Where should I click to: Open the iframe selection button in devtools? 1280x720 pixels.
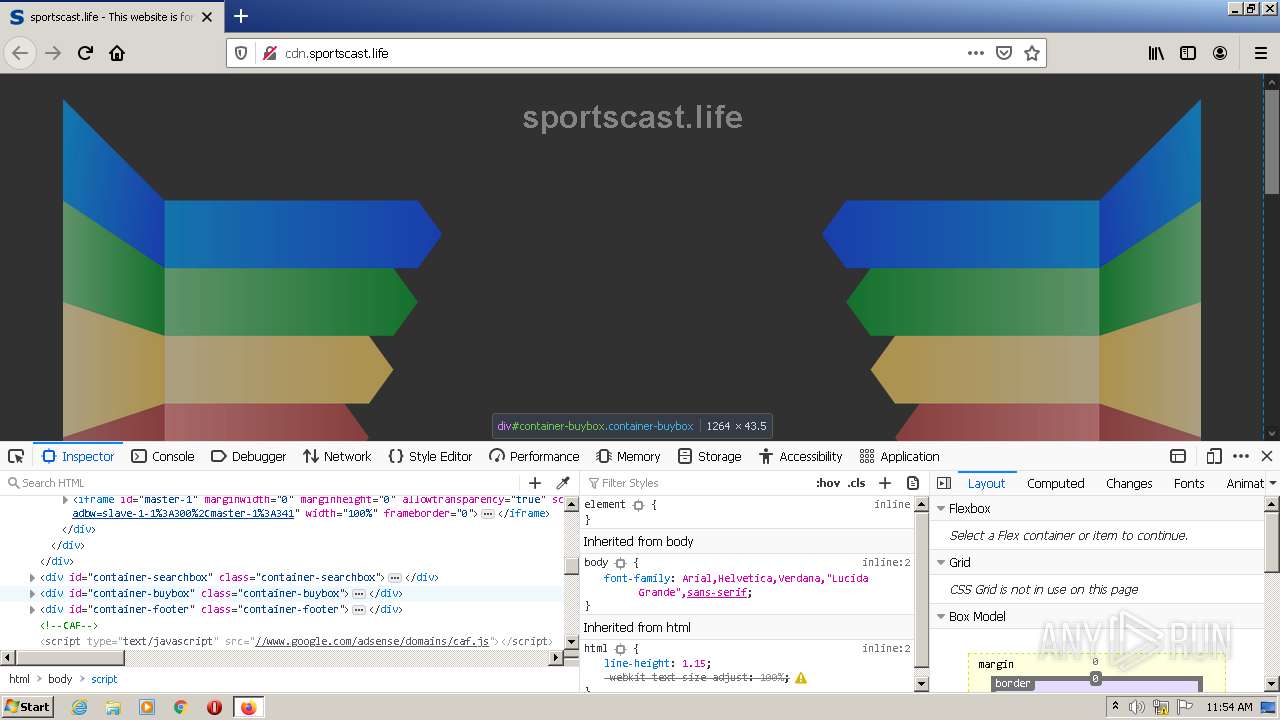pyautogui.click(x=1178, y=456)
